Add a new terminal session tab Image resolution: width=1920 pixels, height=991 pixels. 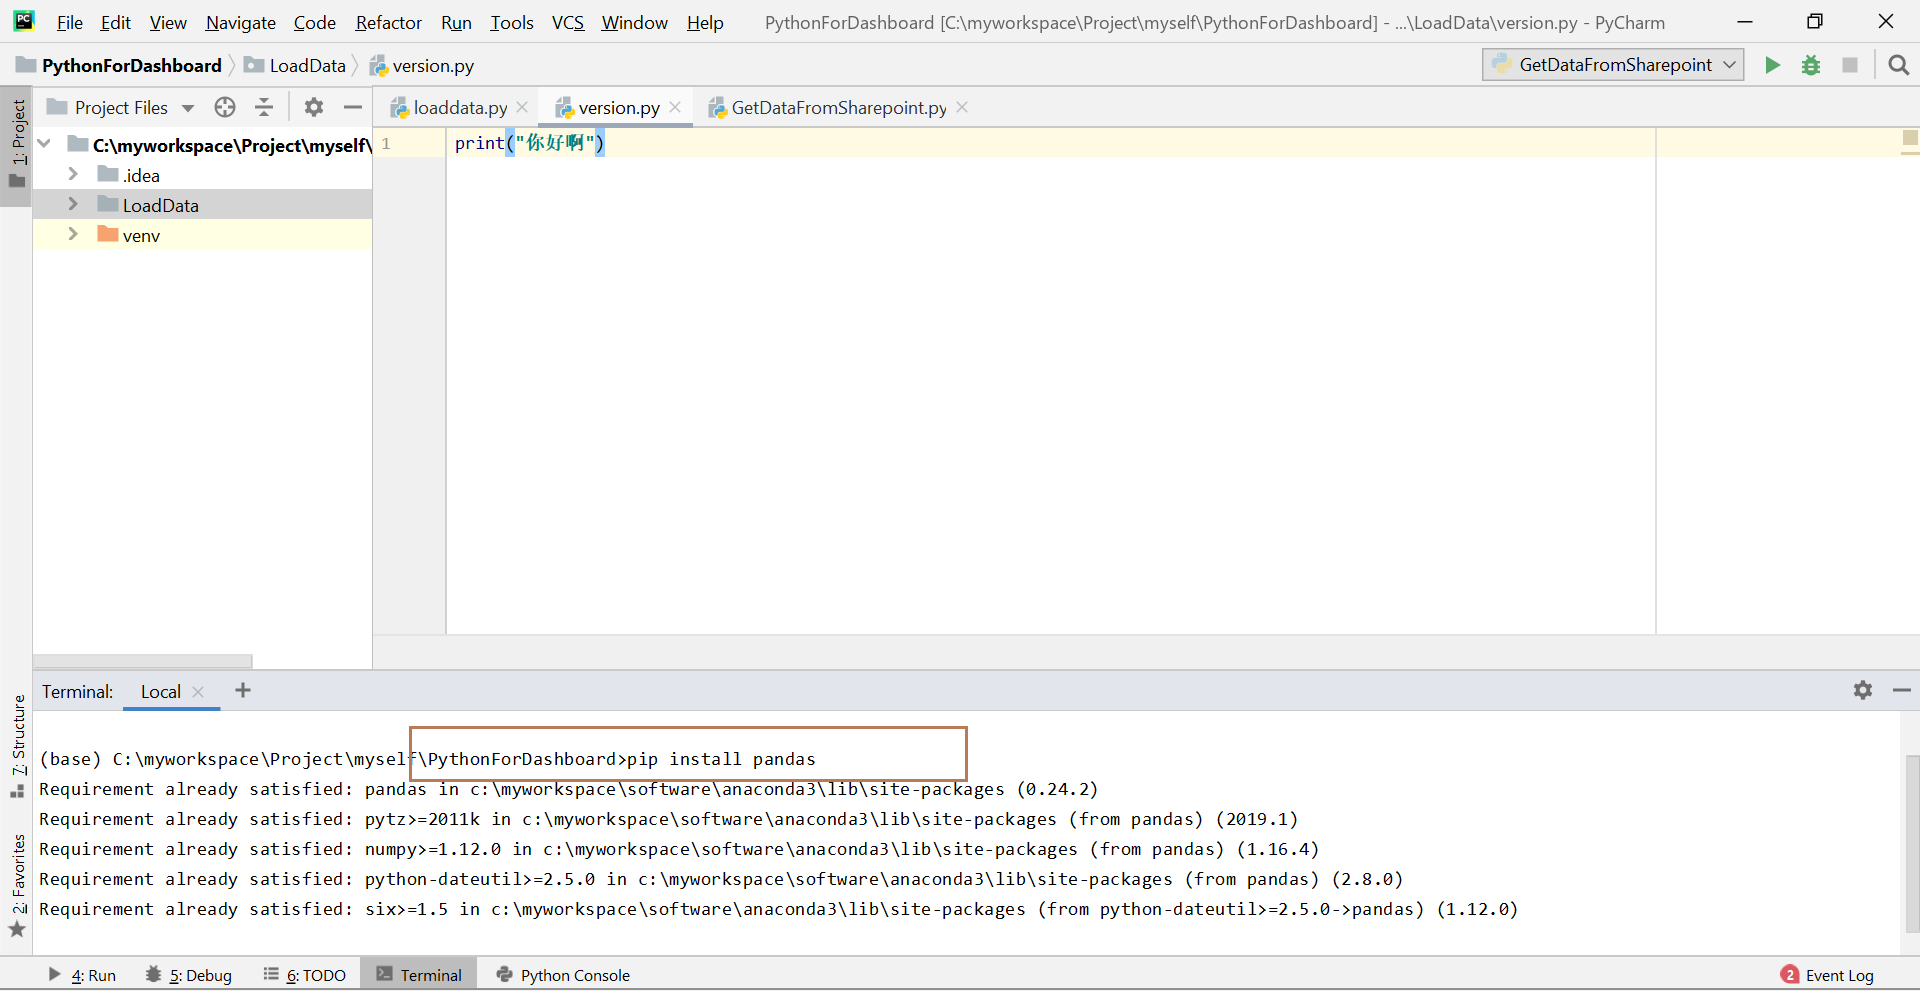tap(243, 690)
